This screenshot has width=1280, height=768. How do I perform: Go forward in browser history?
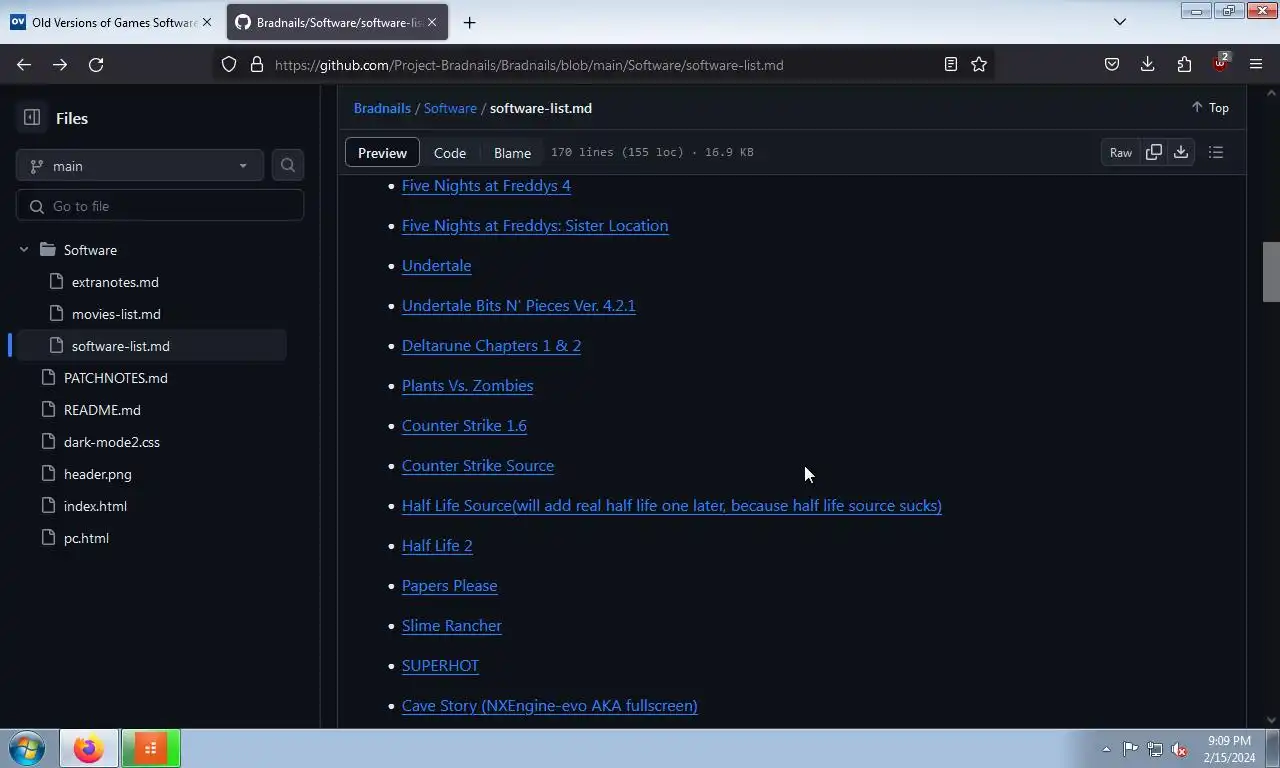pyautogui.click(x=60, y=64)
